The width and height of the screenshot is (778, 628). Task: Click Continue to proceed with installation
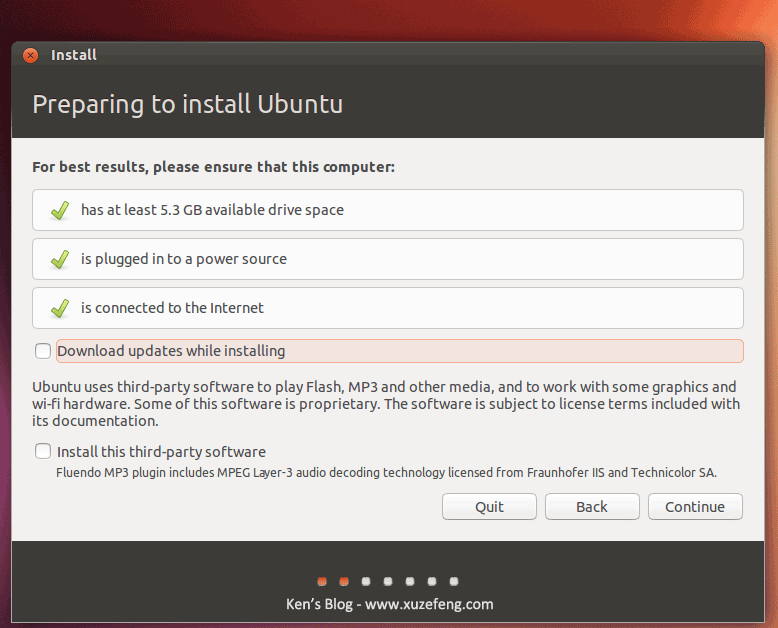pos(695,507)
